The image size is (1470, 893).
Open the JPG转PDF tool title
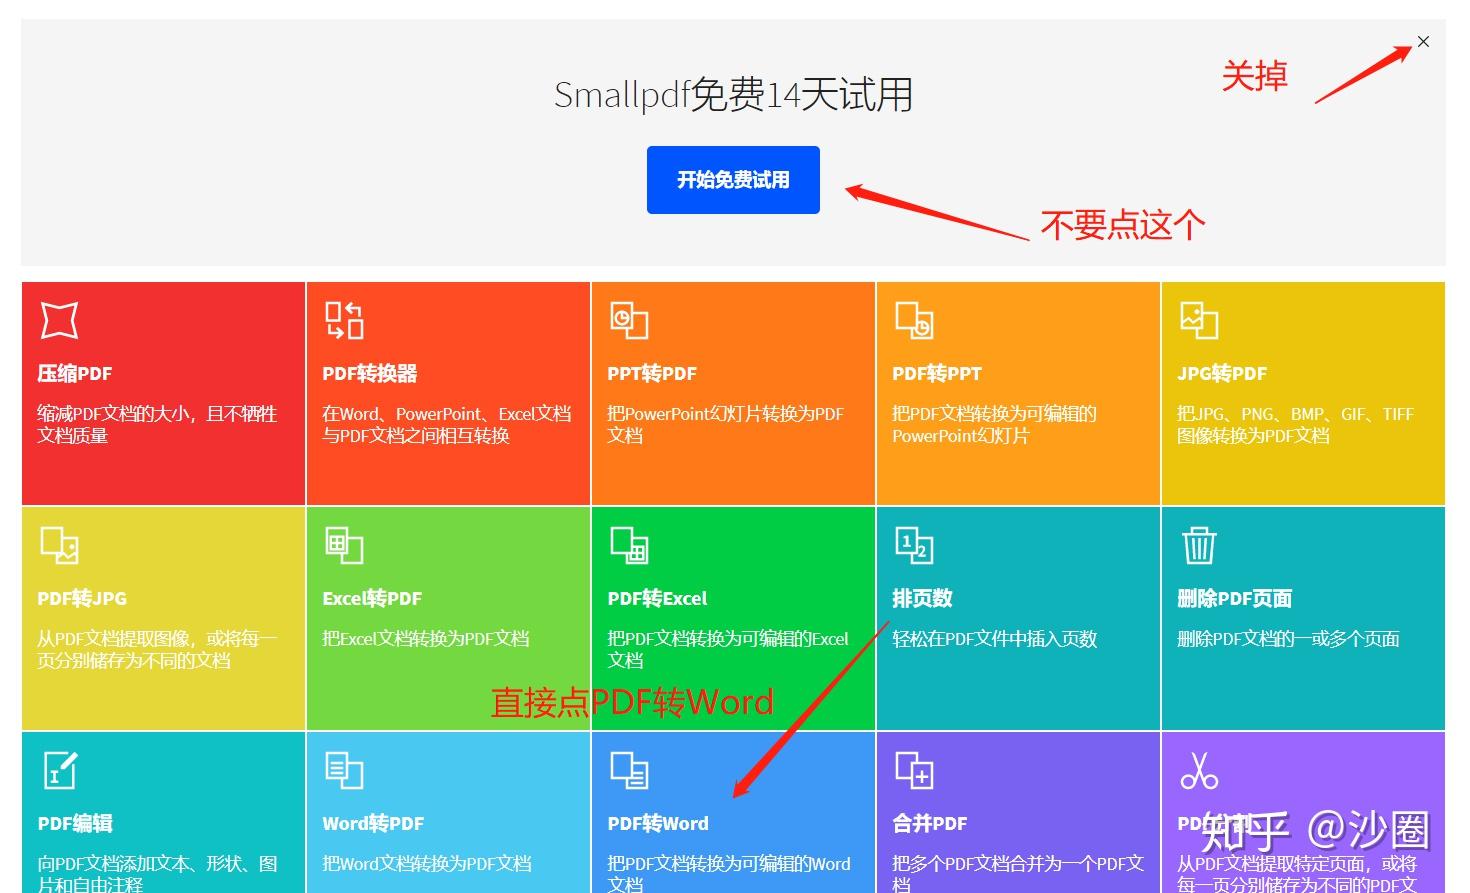point(1222,374)
